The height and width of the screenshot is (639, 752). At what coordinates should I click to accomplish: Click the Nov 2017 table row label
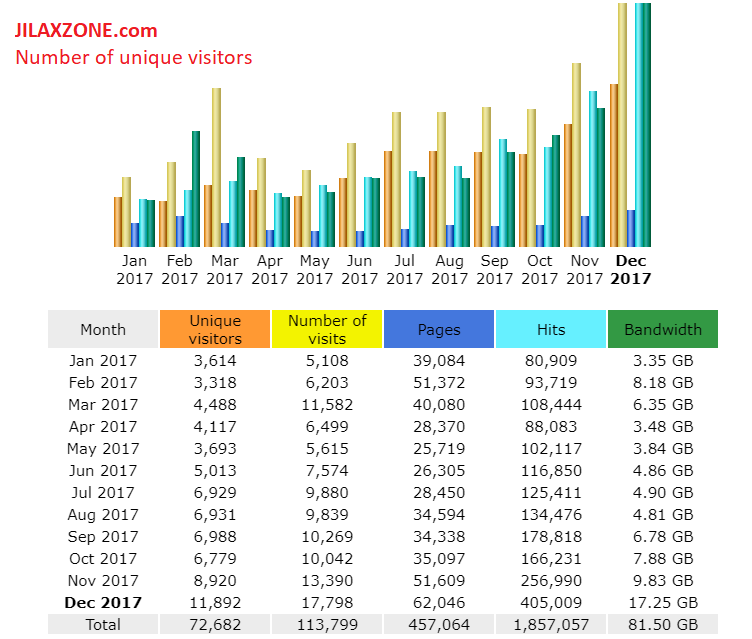[103, 581]
